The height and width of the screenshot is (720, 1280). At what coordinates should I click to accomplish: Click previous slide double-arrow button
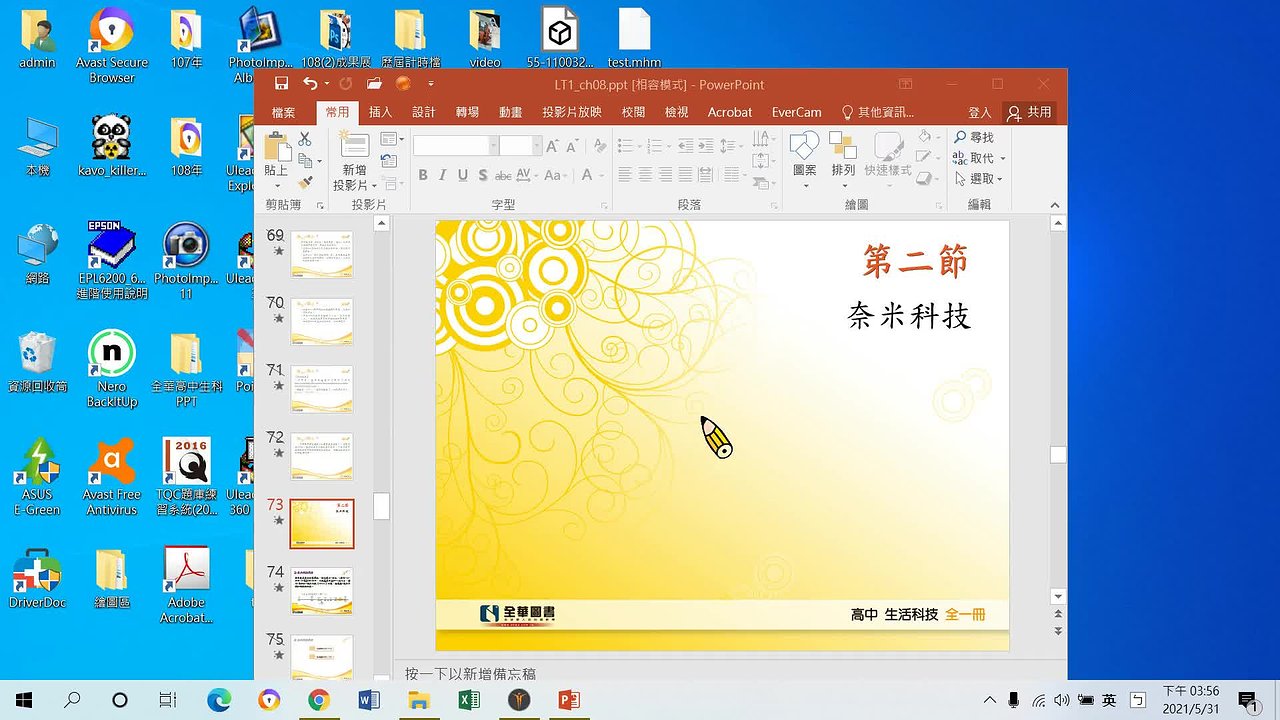tap(1058, 615)
